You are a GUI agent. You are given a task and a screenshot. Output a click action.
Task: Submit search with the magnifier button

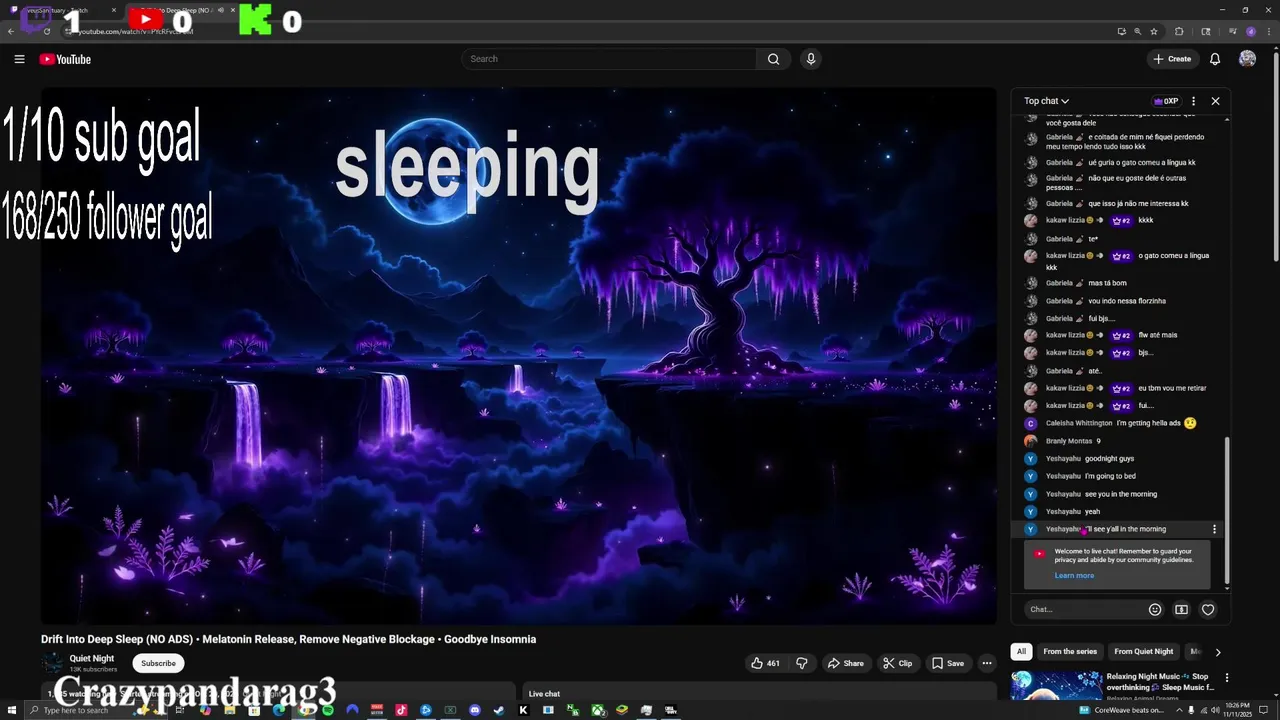coord(773,59)
